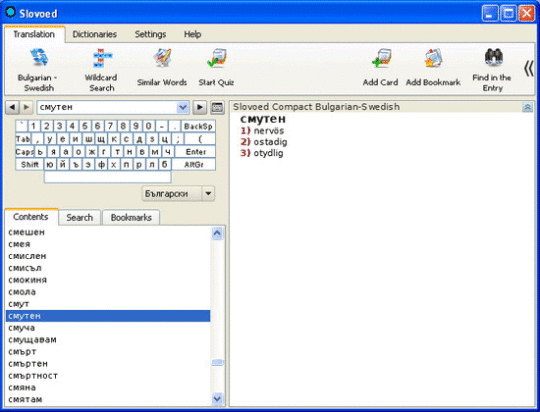
Task: Click the Slovoed title bar app icon
Action: tap(11, 12)
